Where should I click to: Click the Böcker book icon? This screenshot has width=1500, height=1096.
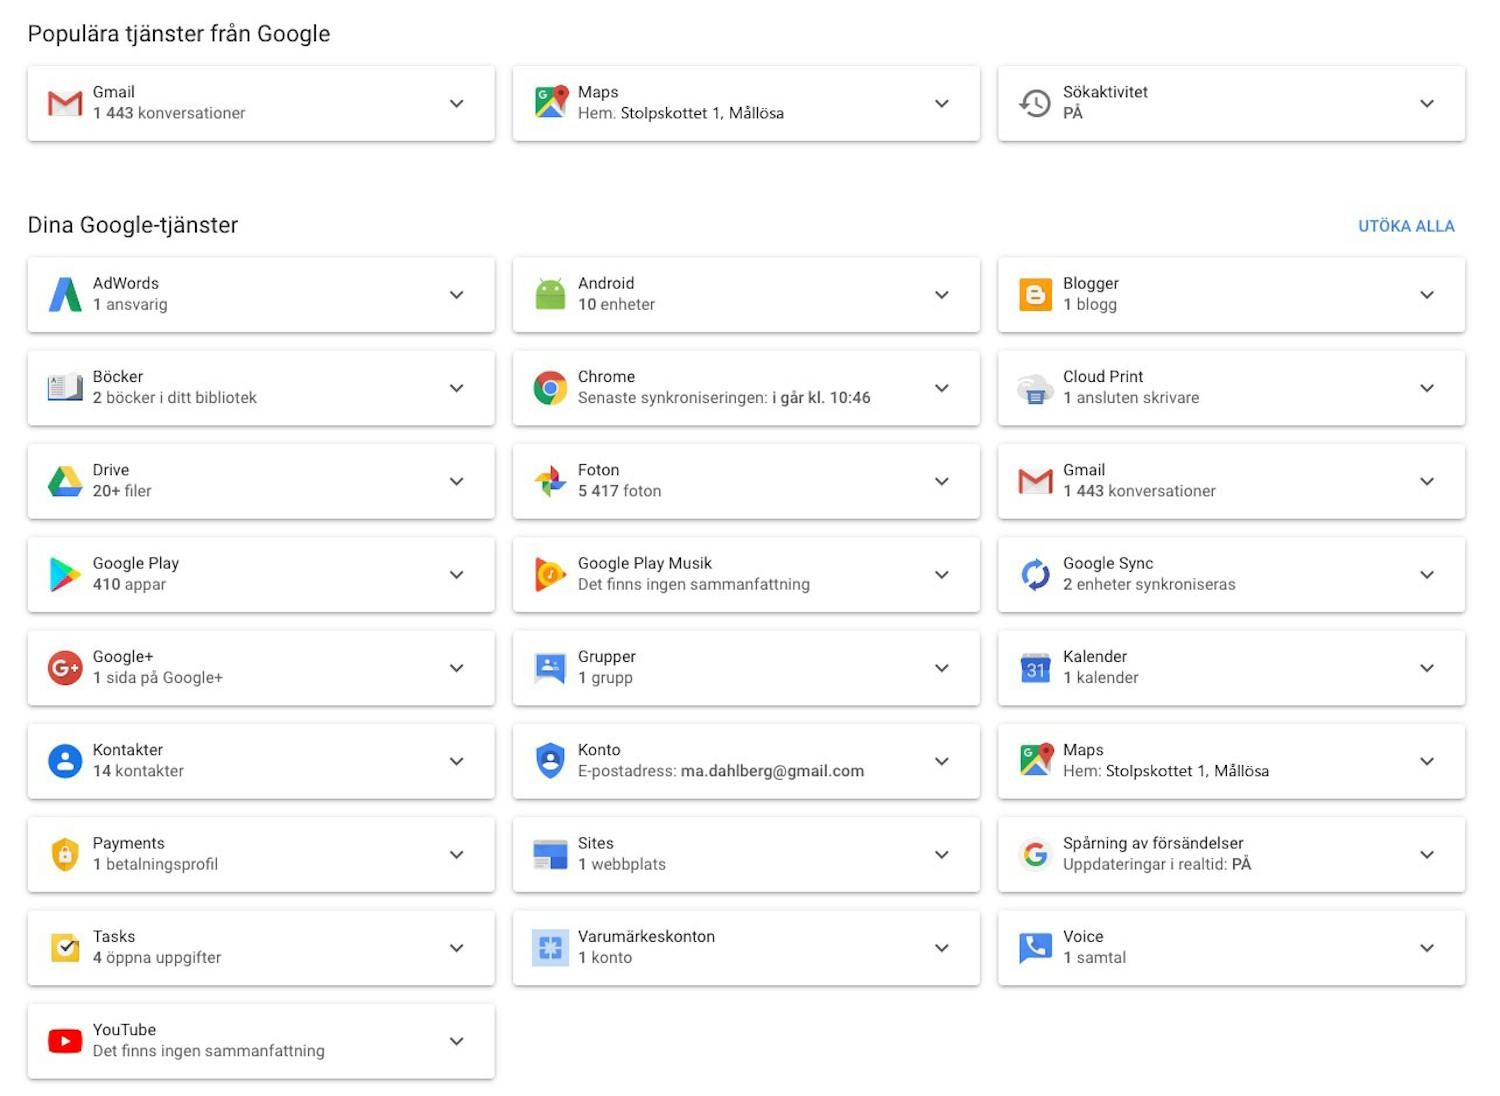point(65,388)
